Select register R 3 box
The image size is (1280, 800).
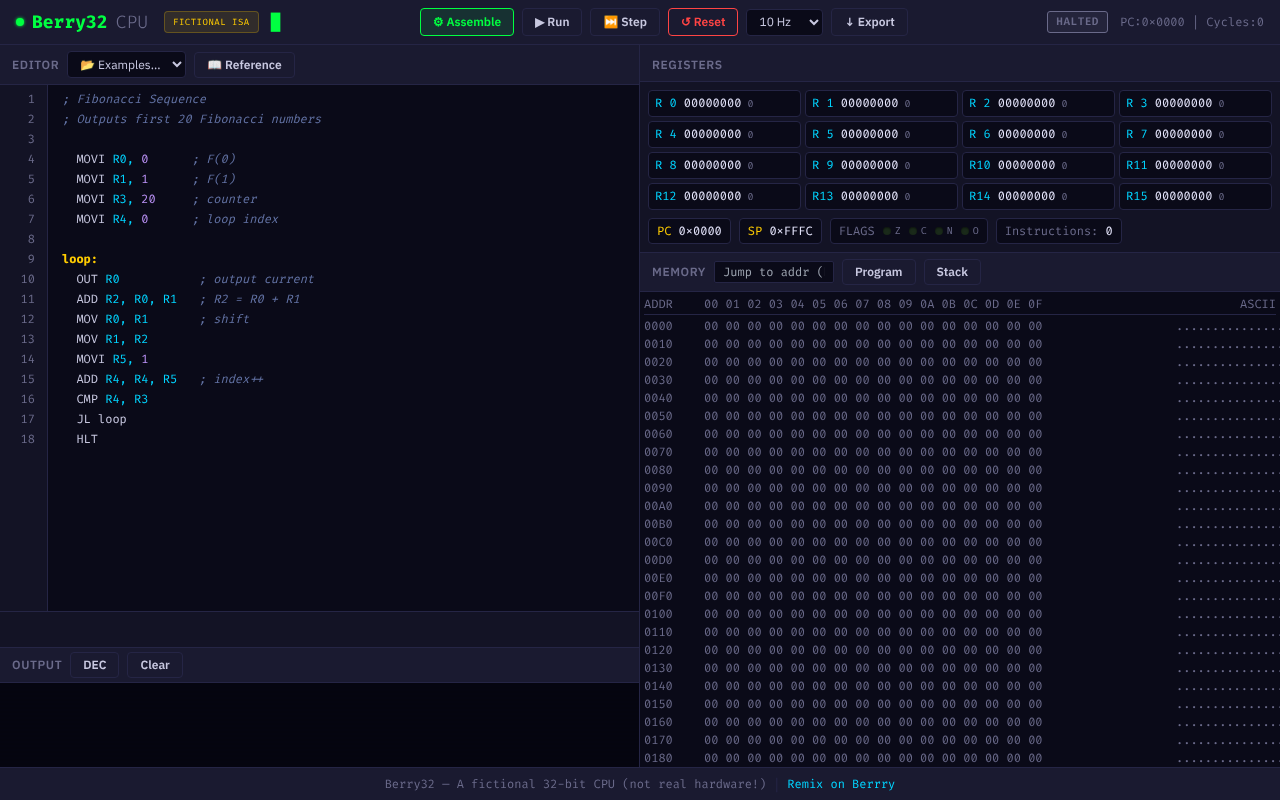click(1195, 103)
